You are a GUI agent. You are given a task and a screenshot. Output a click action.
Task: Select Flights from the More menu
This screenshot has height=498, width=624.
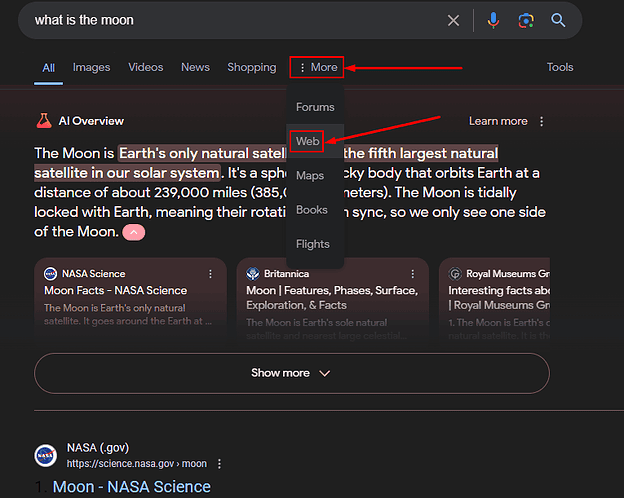point(313,244)
